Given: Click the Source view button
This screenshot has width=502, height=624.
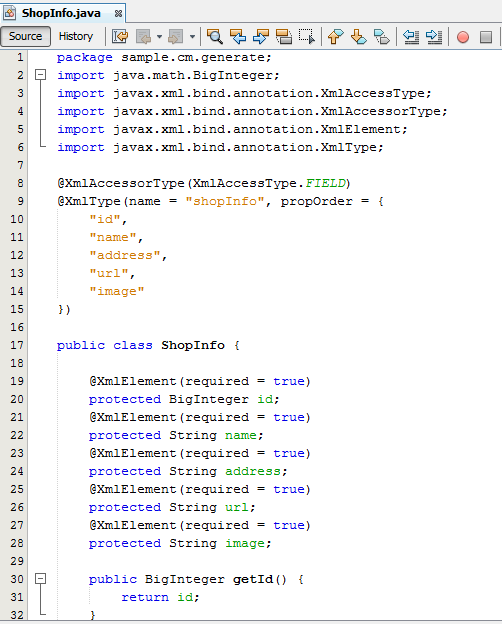Looking at the screenshot, I should pos(25,36).
